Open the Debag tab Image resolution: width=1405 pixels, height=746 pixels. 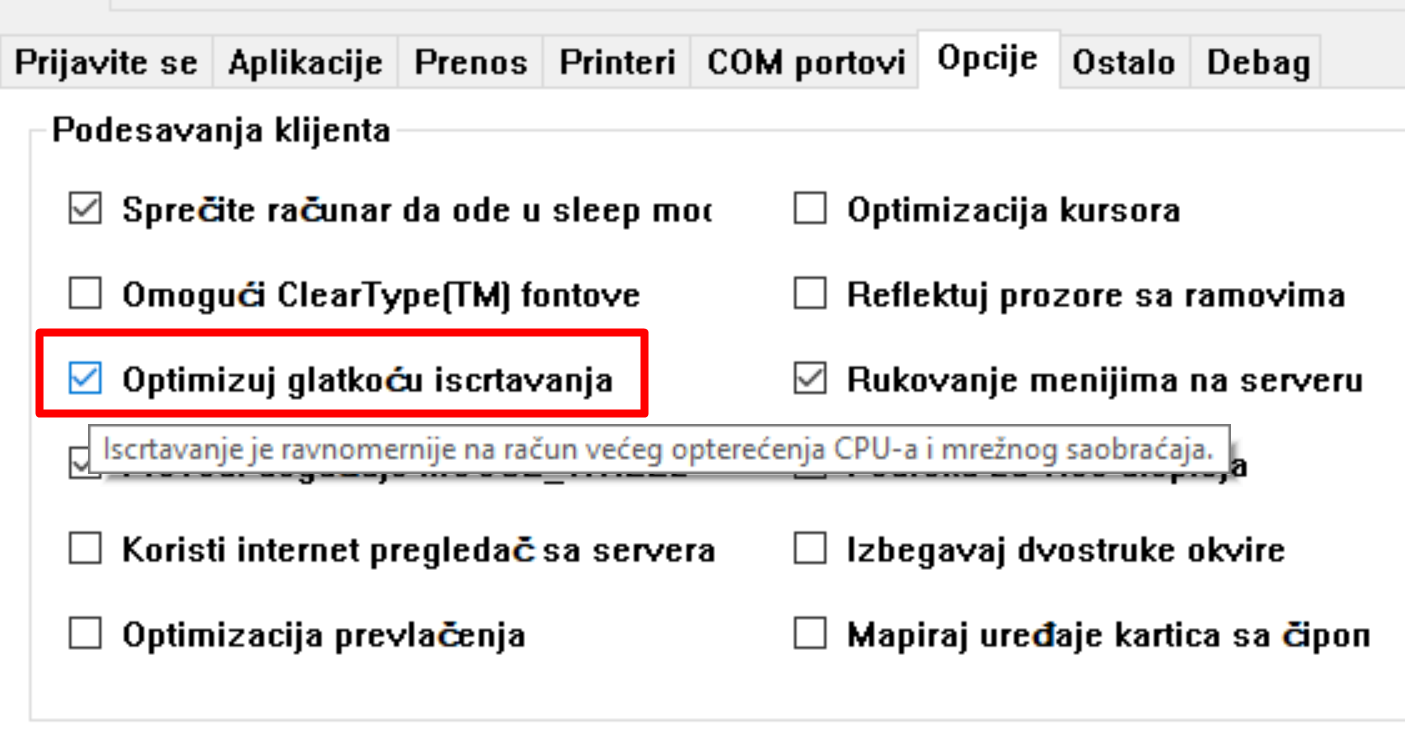coord(1258,63)
